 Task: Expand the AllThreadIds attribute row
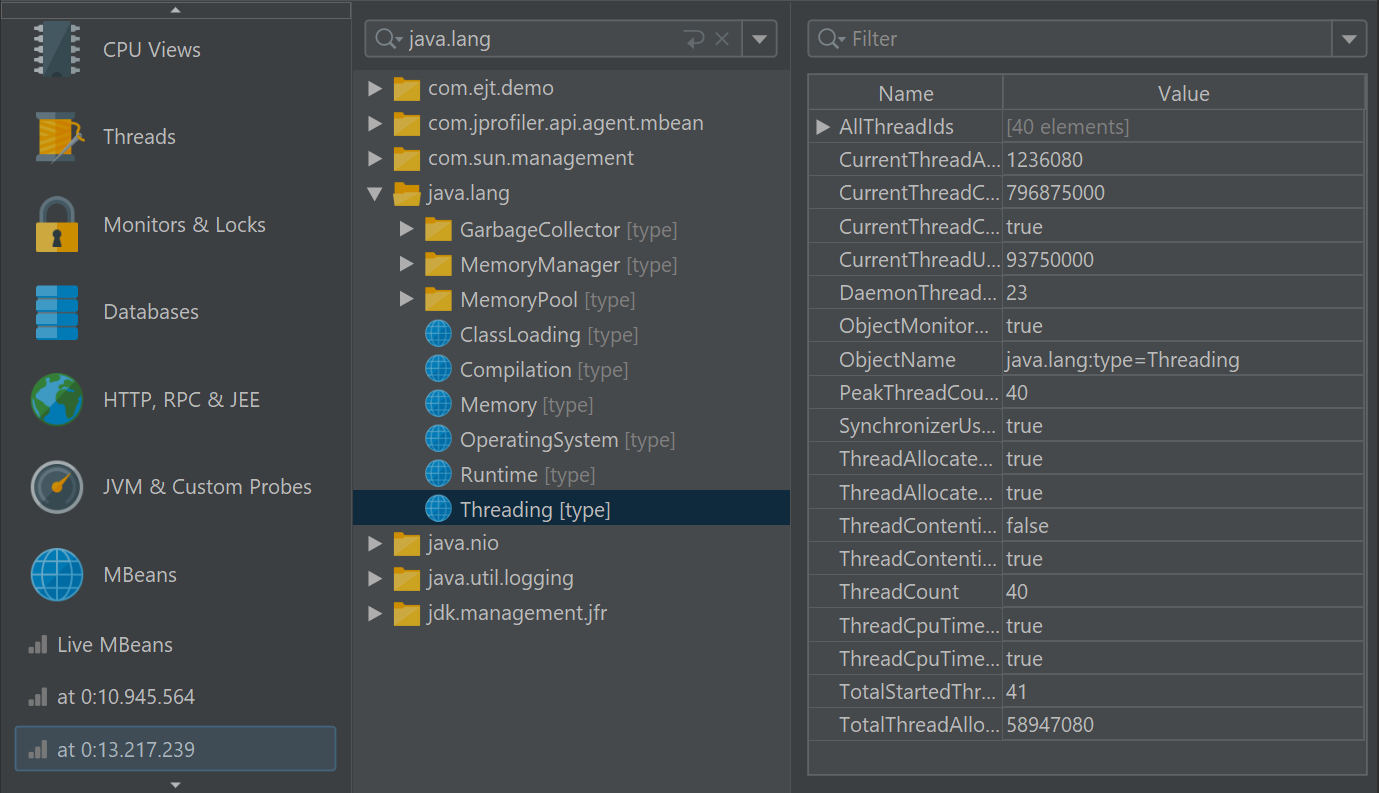[823, 127]
